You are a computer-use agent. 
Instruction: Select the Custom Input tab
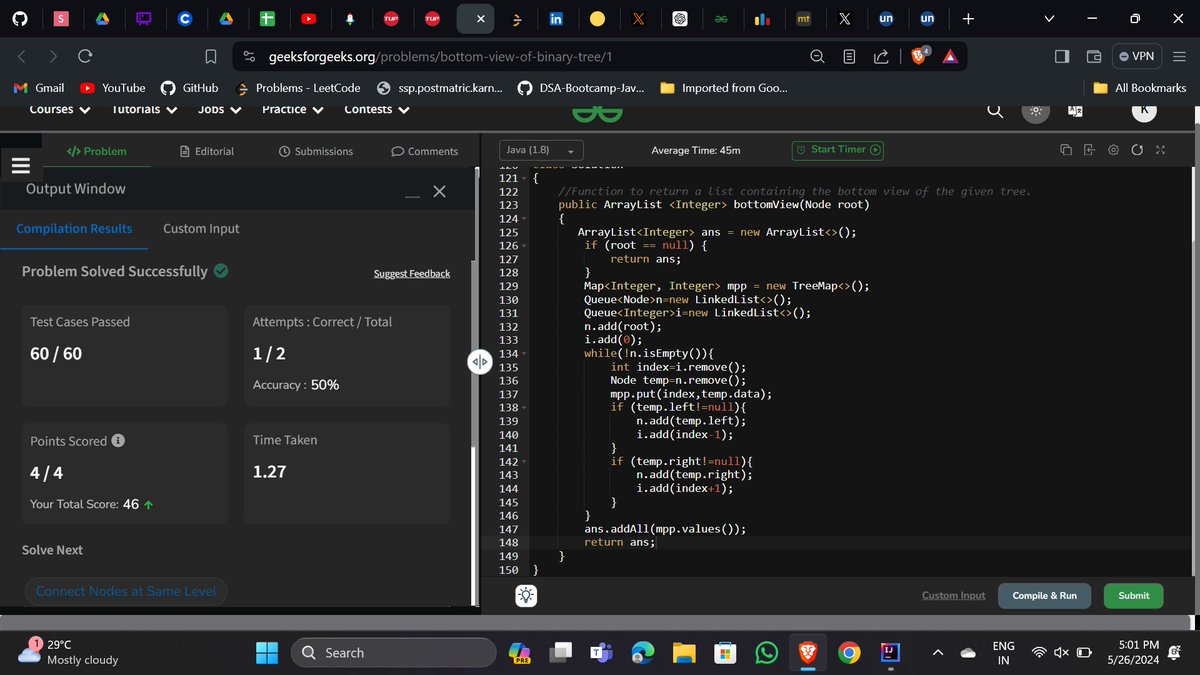[x=201, y=228]
